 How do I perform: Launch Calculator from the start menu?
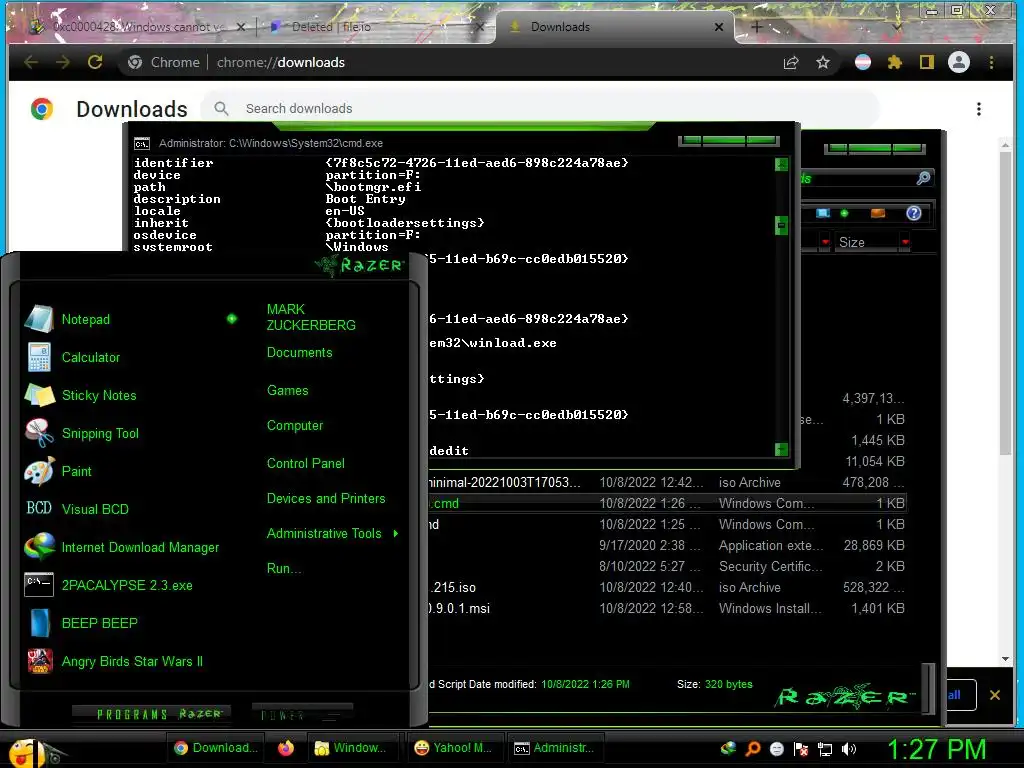91,357
